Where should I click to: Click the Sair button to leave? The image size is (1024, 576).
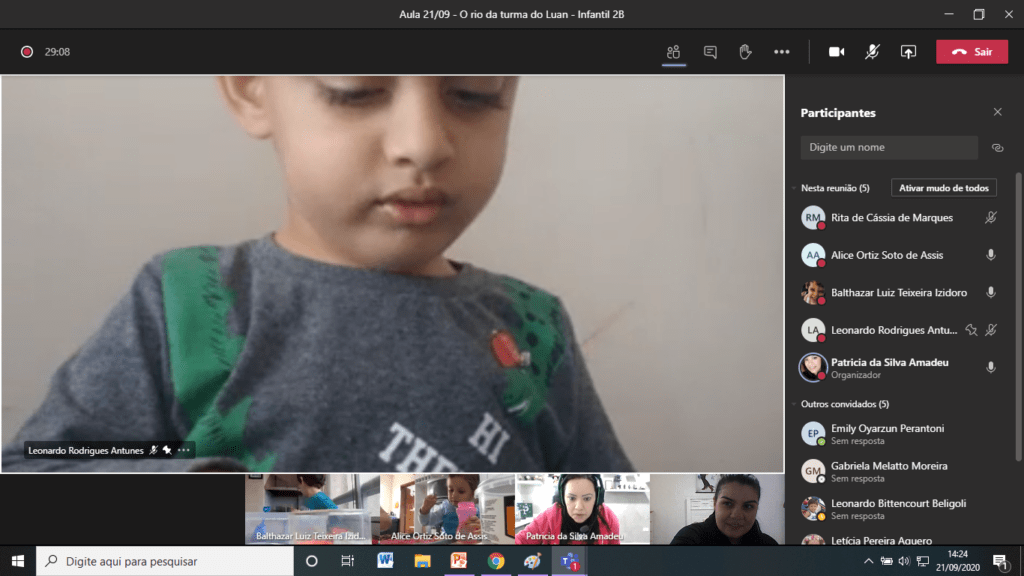click(971, 52)
